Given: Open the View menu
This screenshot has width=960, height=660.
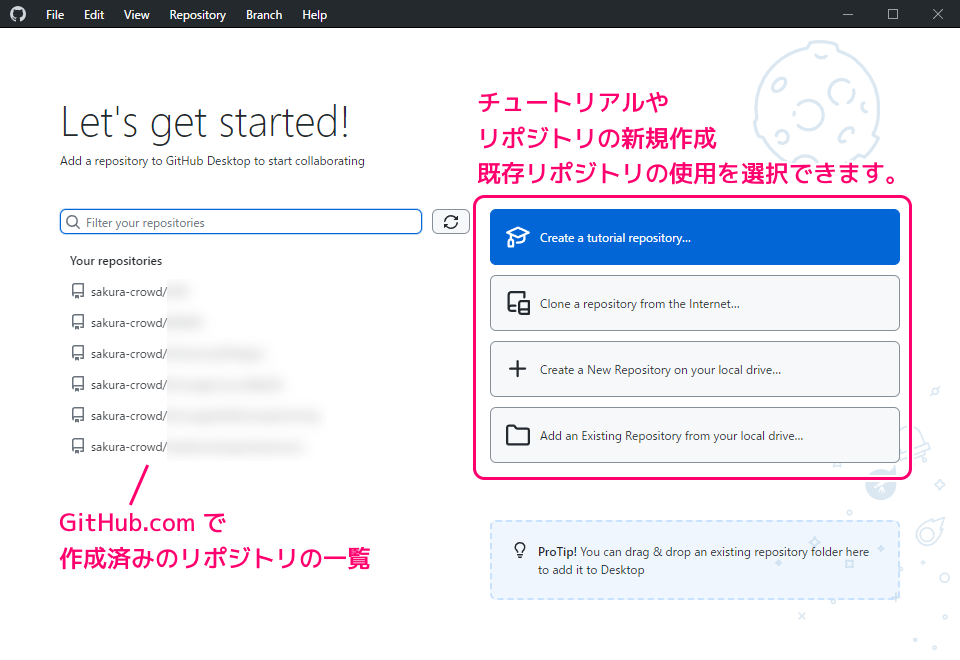Looking at the screenshot, I should (x=136, y=15).
